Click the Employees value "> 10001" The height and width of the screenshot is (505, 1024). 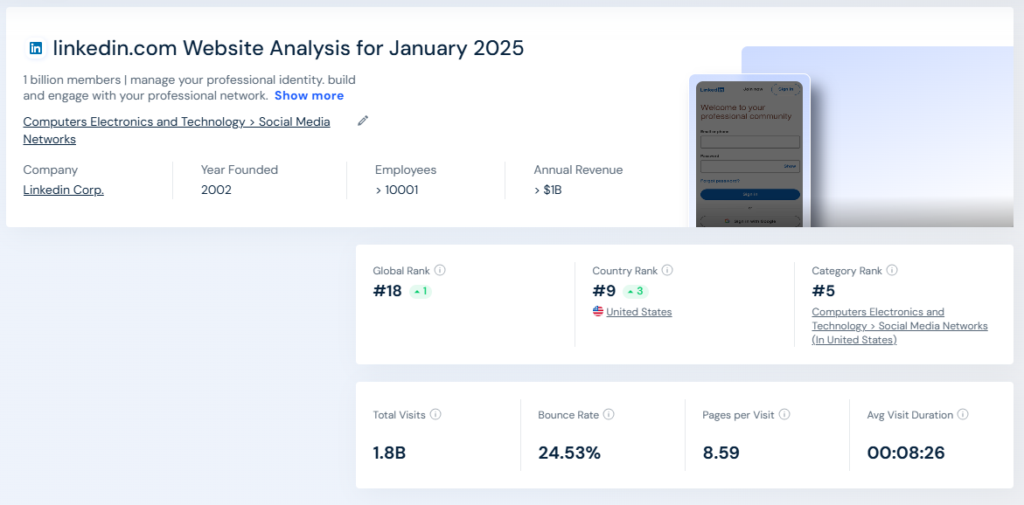click(x=396, y=190)
